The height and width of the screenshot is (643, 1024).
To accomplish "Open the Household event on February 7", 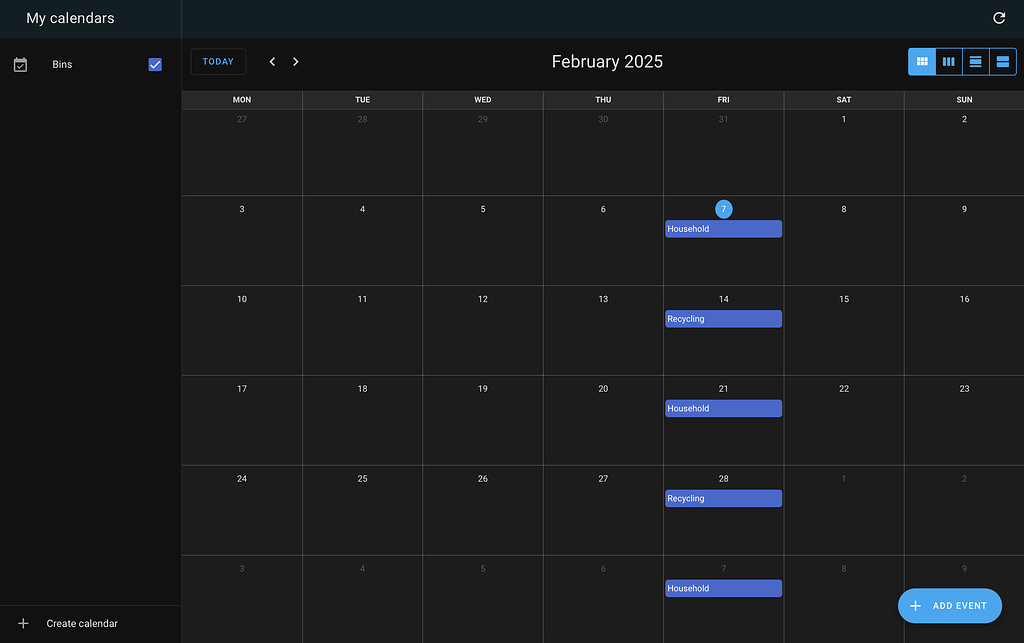I will click(723, 228).
